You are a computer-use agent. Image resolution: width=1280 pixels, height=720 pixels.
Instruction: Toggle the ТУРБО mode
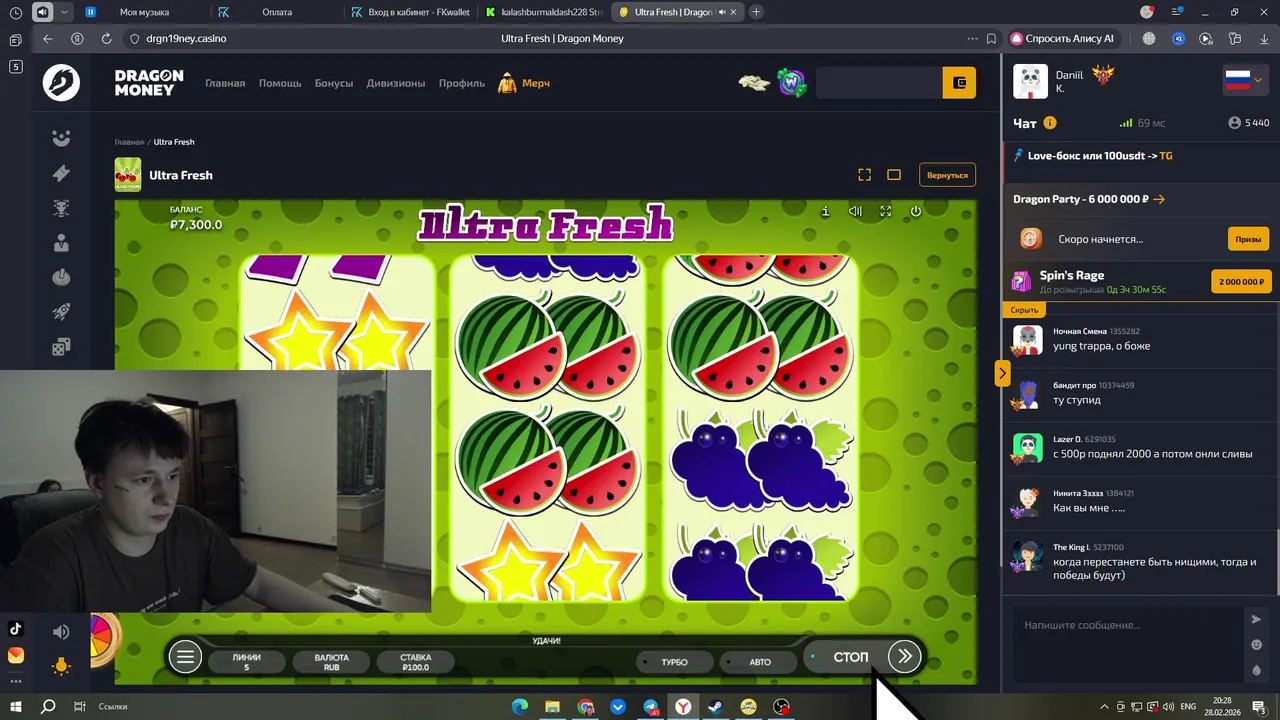coord(675,662)
